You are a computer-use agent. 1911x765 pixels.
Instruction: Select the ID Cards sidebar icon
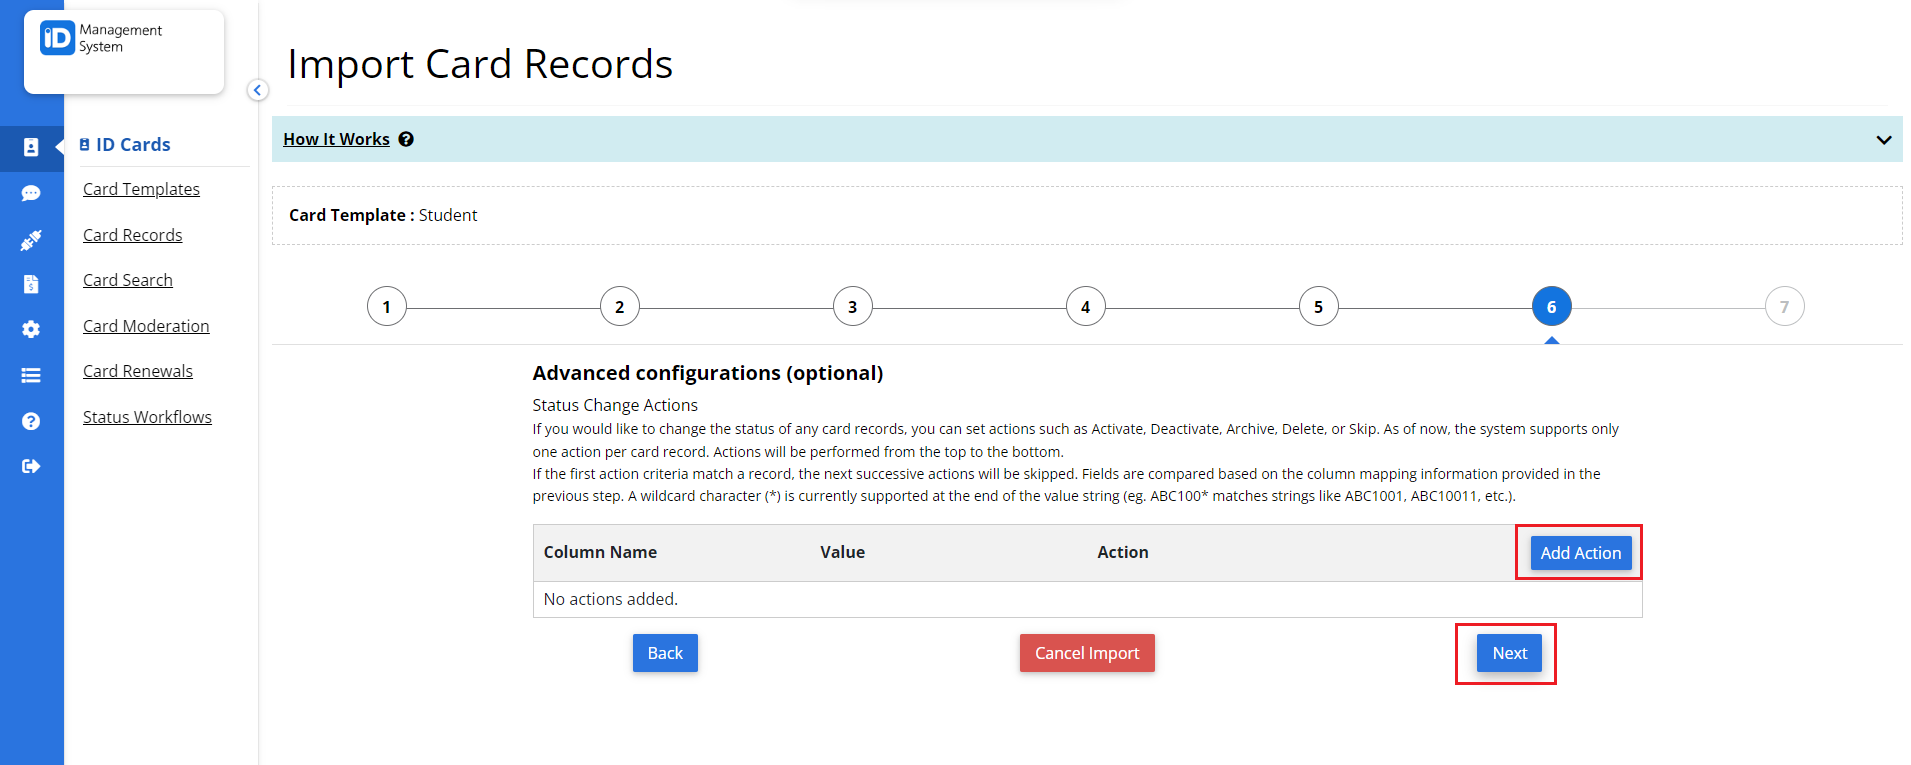pos(31,148)
